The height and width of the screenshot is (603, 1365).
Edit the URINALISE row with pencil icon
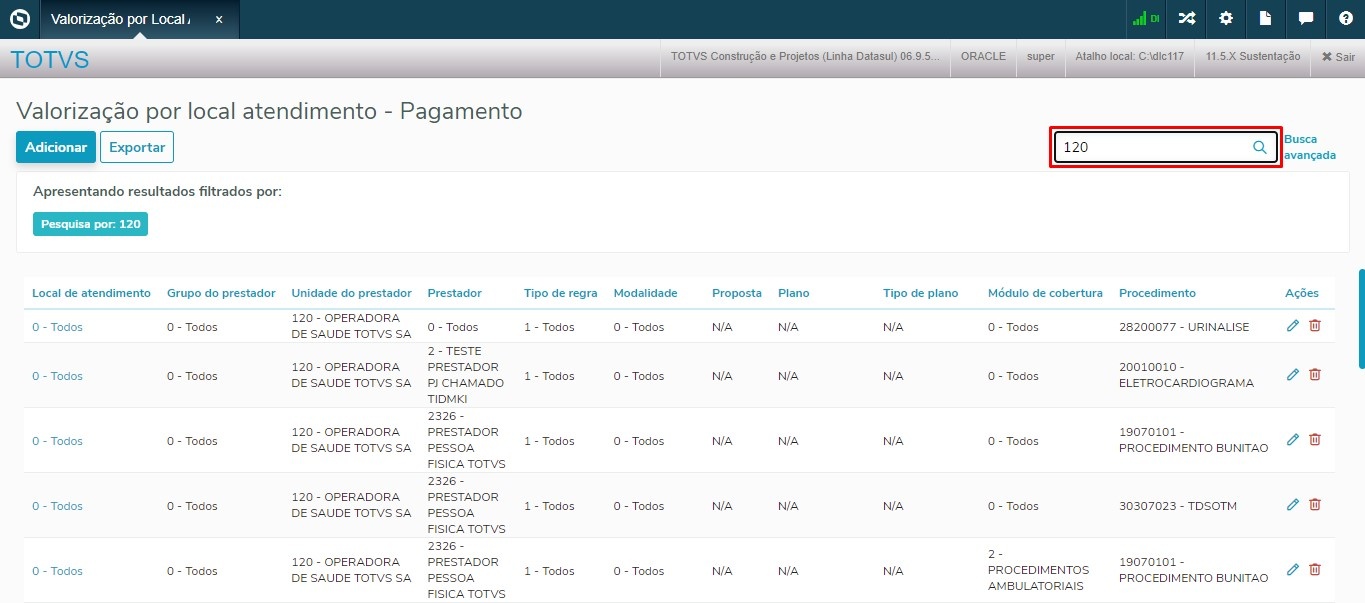[1293, 326]
